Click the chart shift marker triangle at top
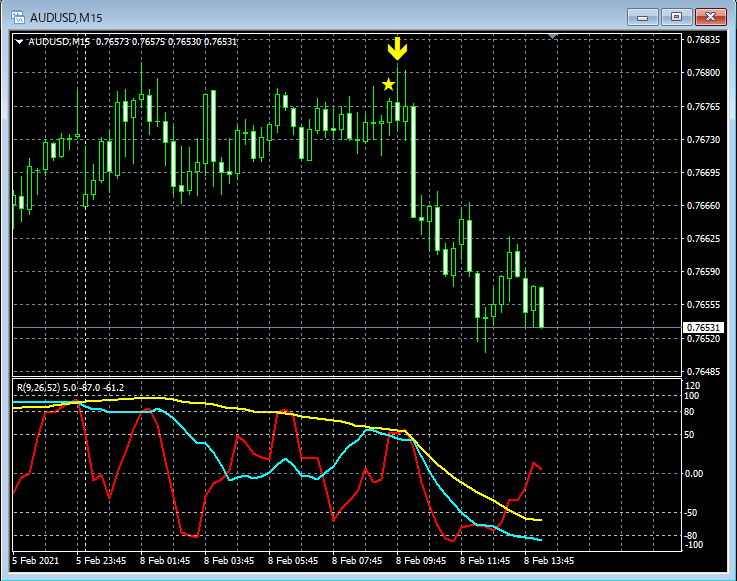This screenshot has width=737, height=581. tap(553, 36)
